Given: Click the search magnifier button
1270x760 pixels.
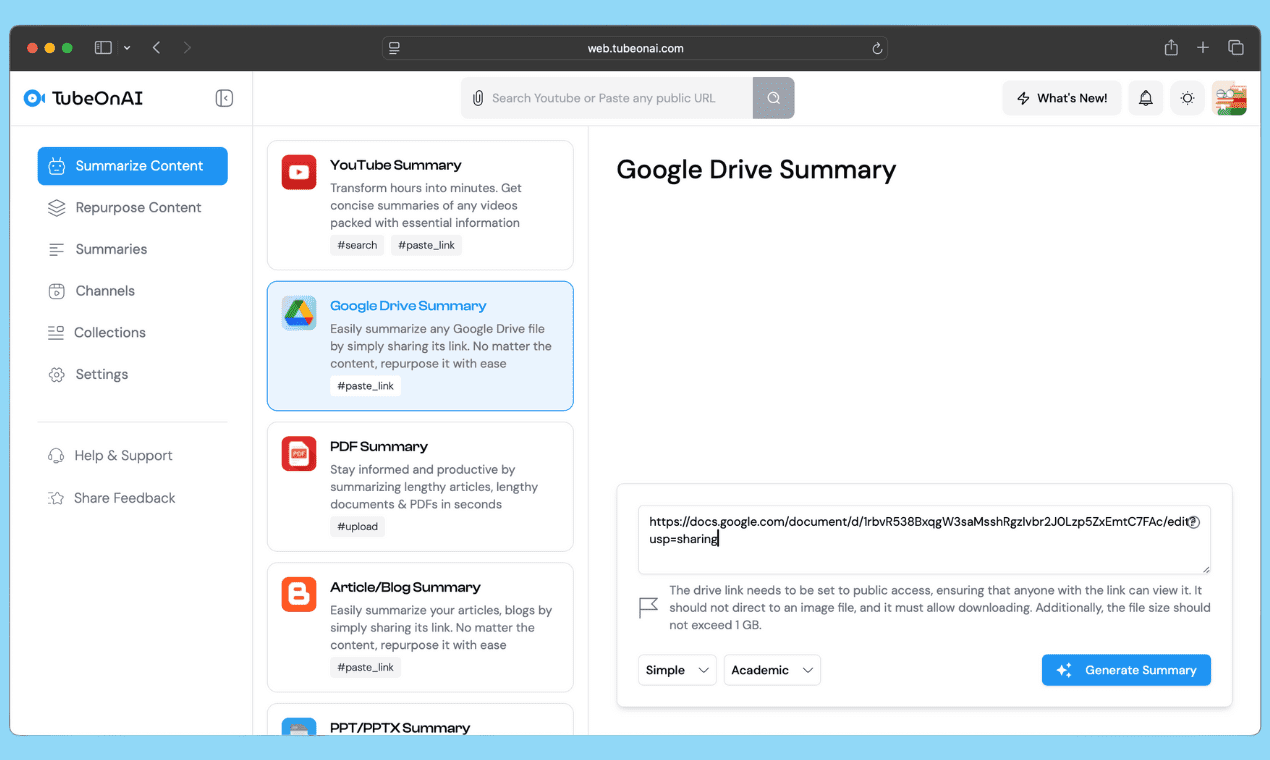Looking at the screenshot, I should [773, 98].
